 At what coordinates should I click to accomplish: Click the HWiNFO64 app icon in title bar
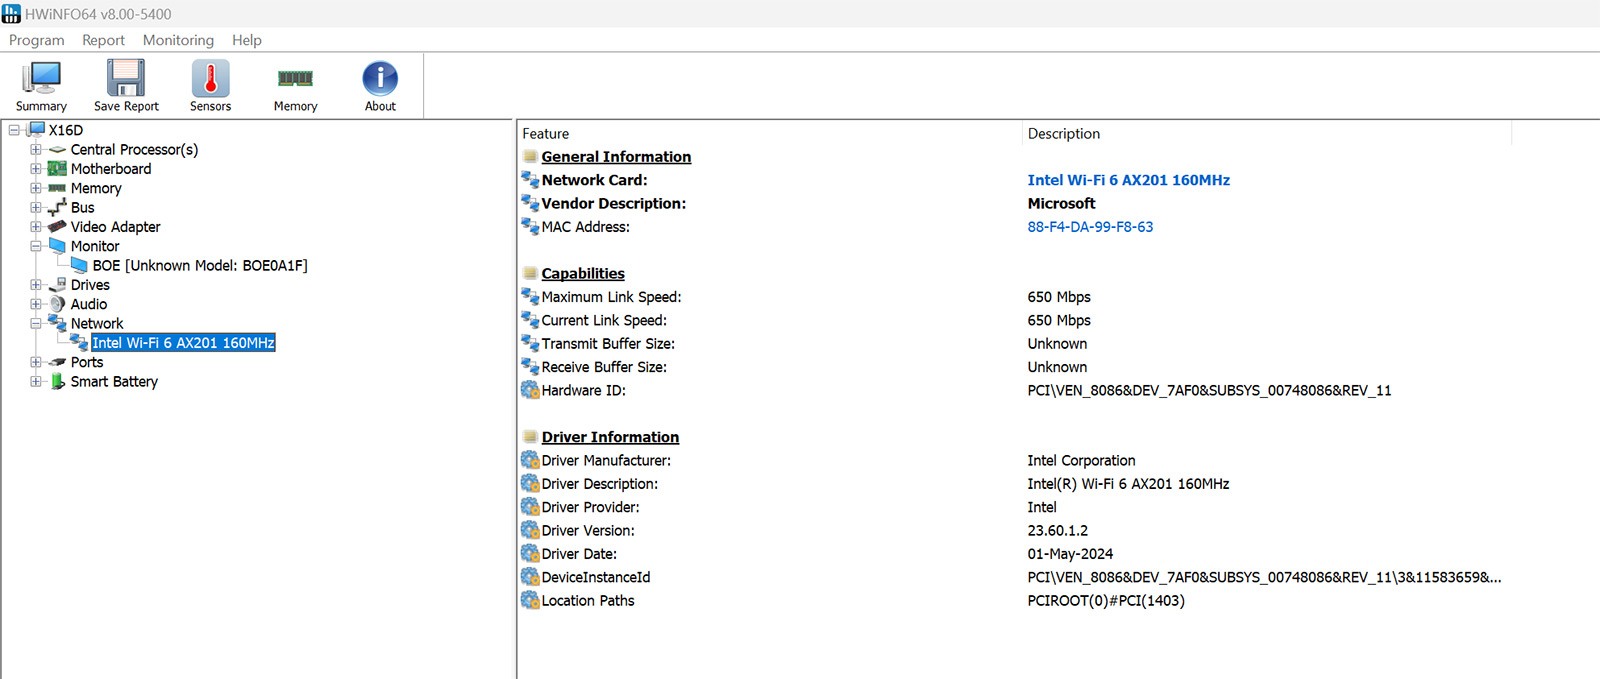pyautogui.click(x=11, y=14)
